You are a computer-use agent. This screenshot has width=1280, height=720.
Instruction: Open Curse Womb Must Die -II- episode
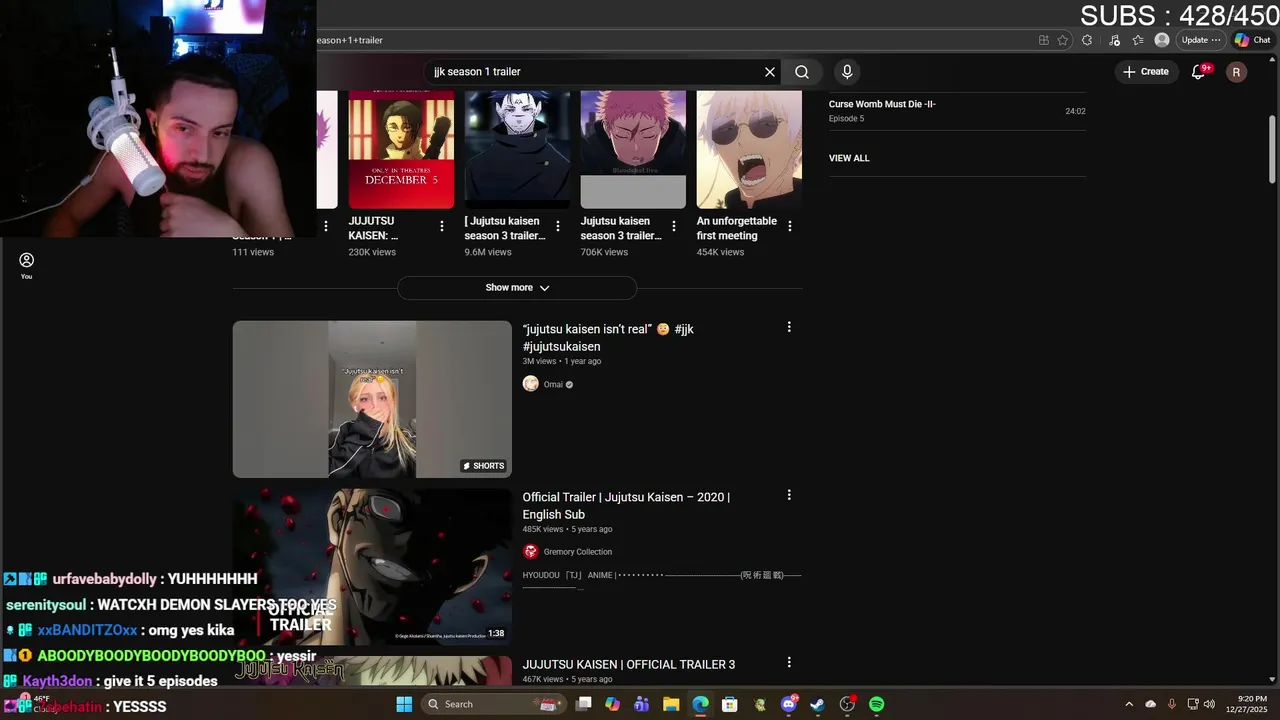click(x=957, y=111)
